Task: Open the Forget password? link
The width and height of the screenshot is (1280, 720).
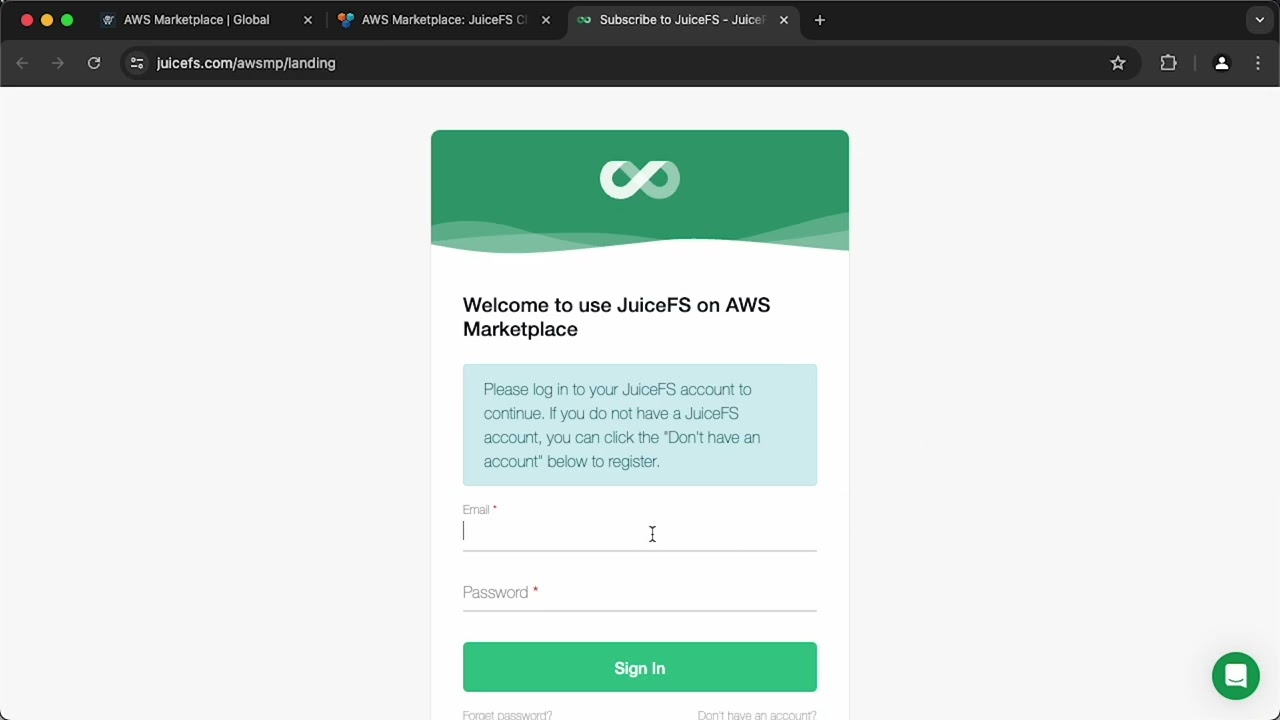Action: (507, 714)
